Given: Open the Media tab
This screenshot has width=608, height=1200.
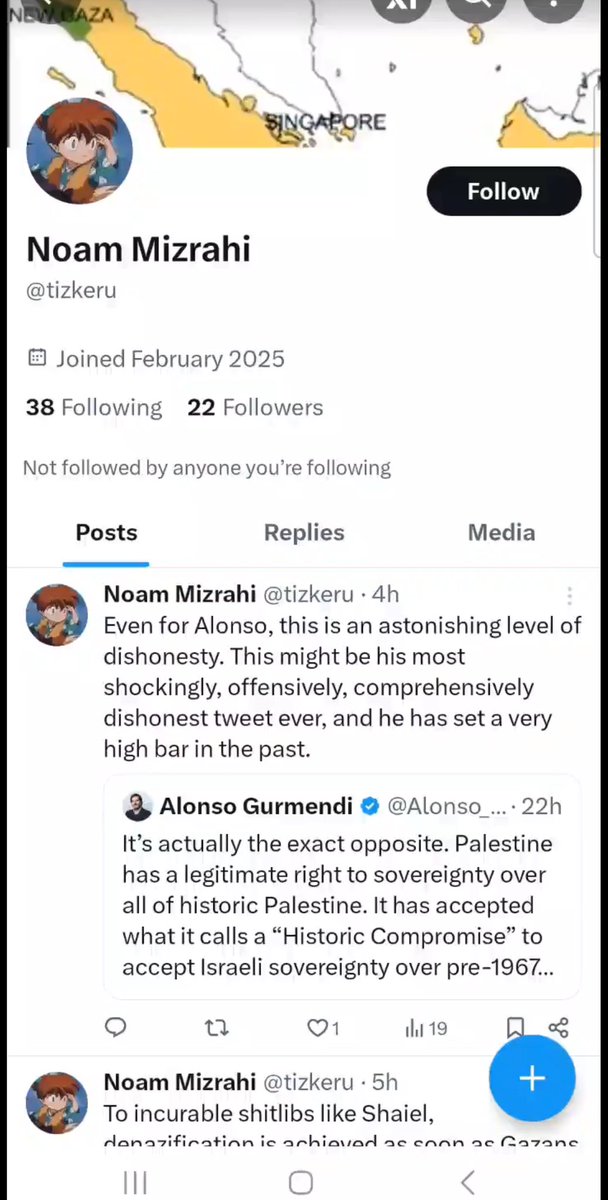Looking at the screenshot, I should click(x=501, y=533).
